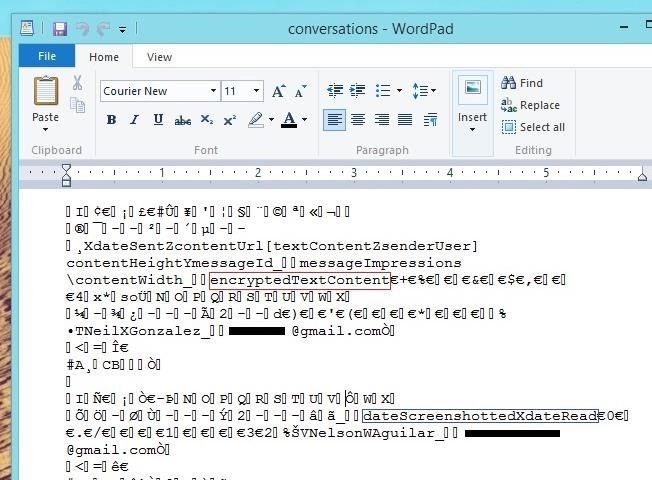Apply subscript formatting
Screen dimensions: 652x480
pos(206,120)
